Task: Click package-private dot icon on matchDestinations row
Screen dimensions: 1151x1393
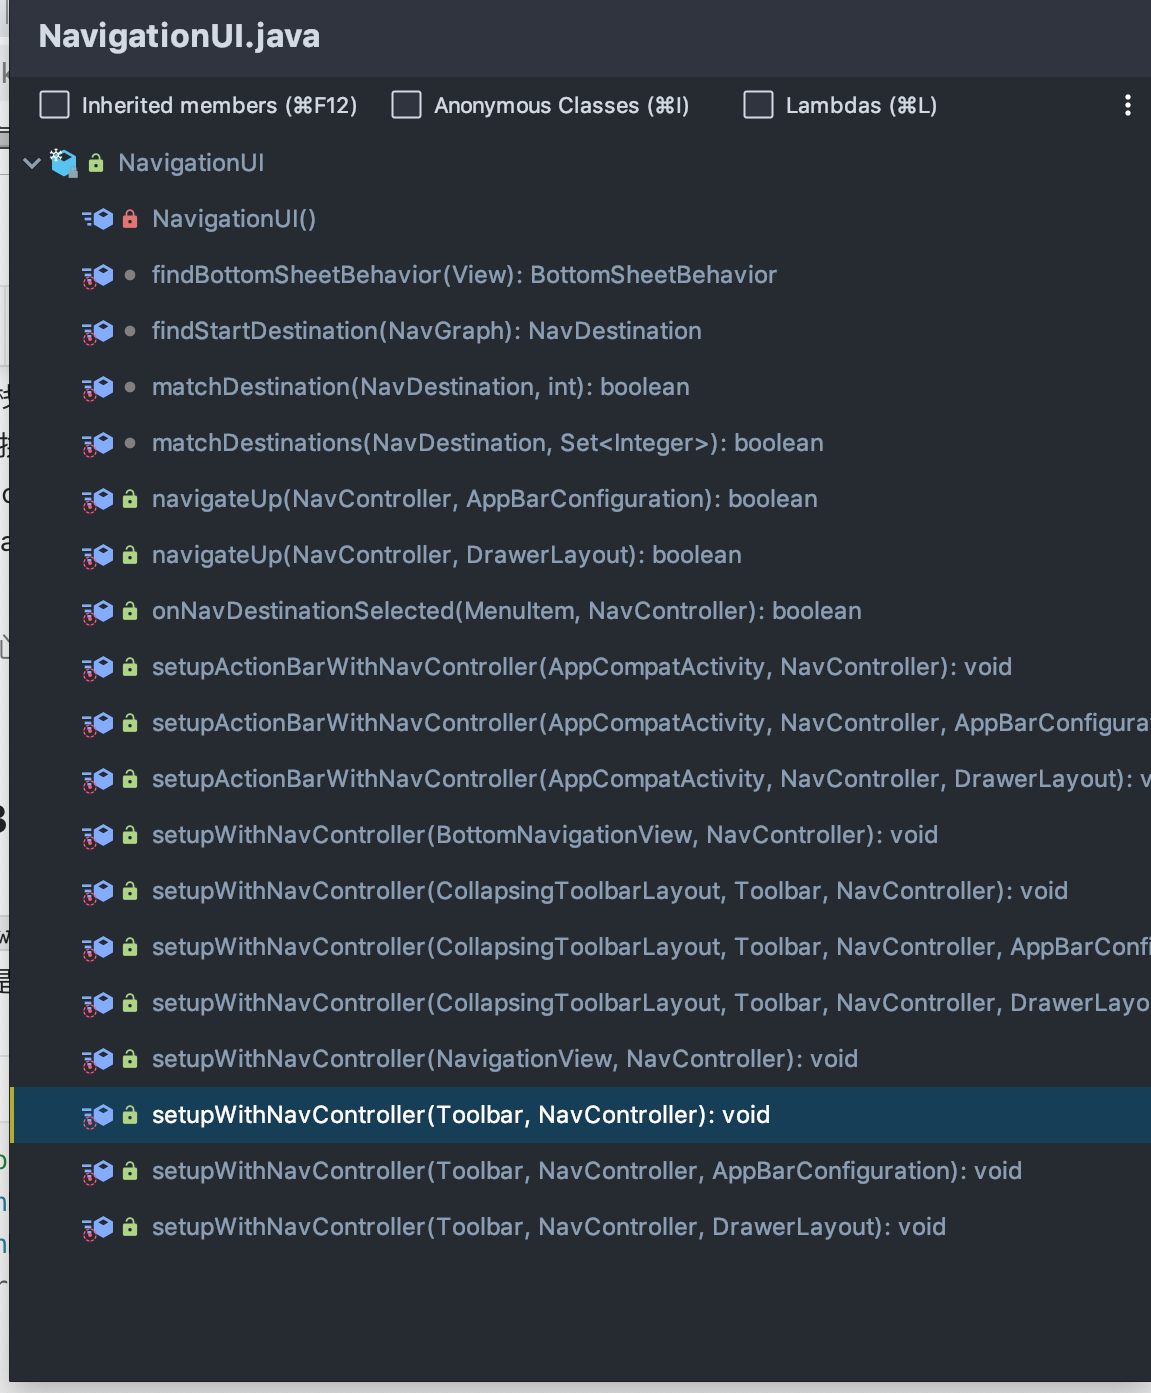Action: point(130,443)
